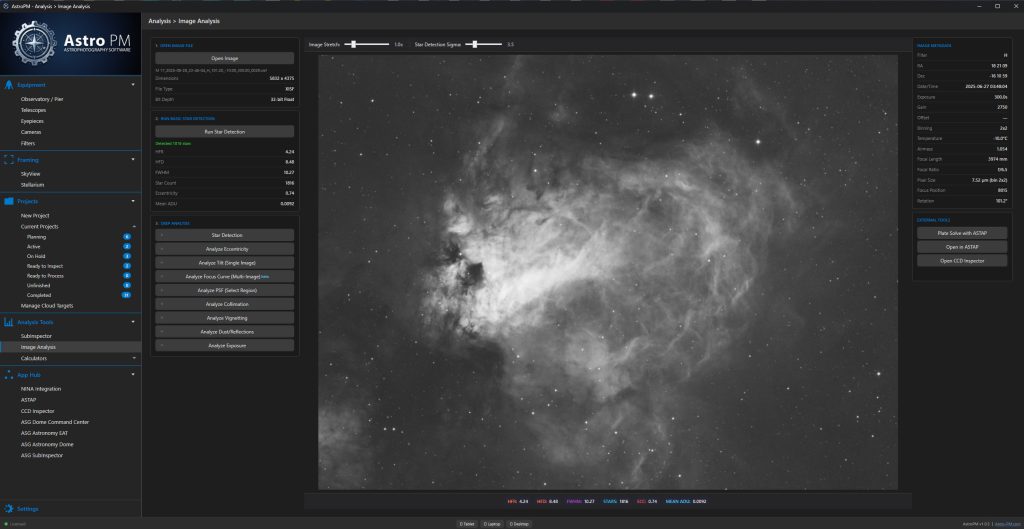Image resolution: width=1024 pixels, height=529 pixels.
Task: Select the Completed projects entry
Action: (x=39, y=295)
